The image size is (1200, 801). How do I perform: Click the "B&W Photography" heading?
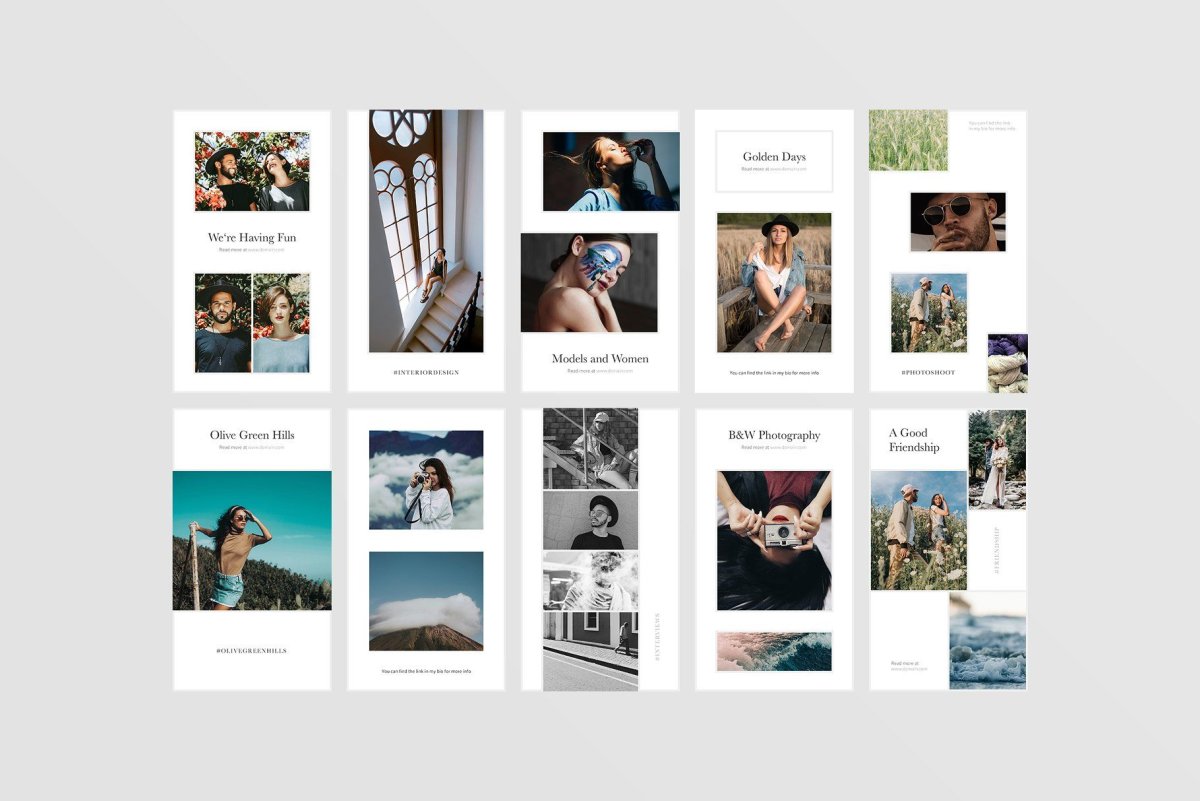(x=774, y=435)
